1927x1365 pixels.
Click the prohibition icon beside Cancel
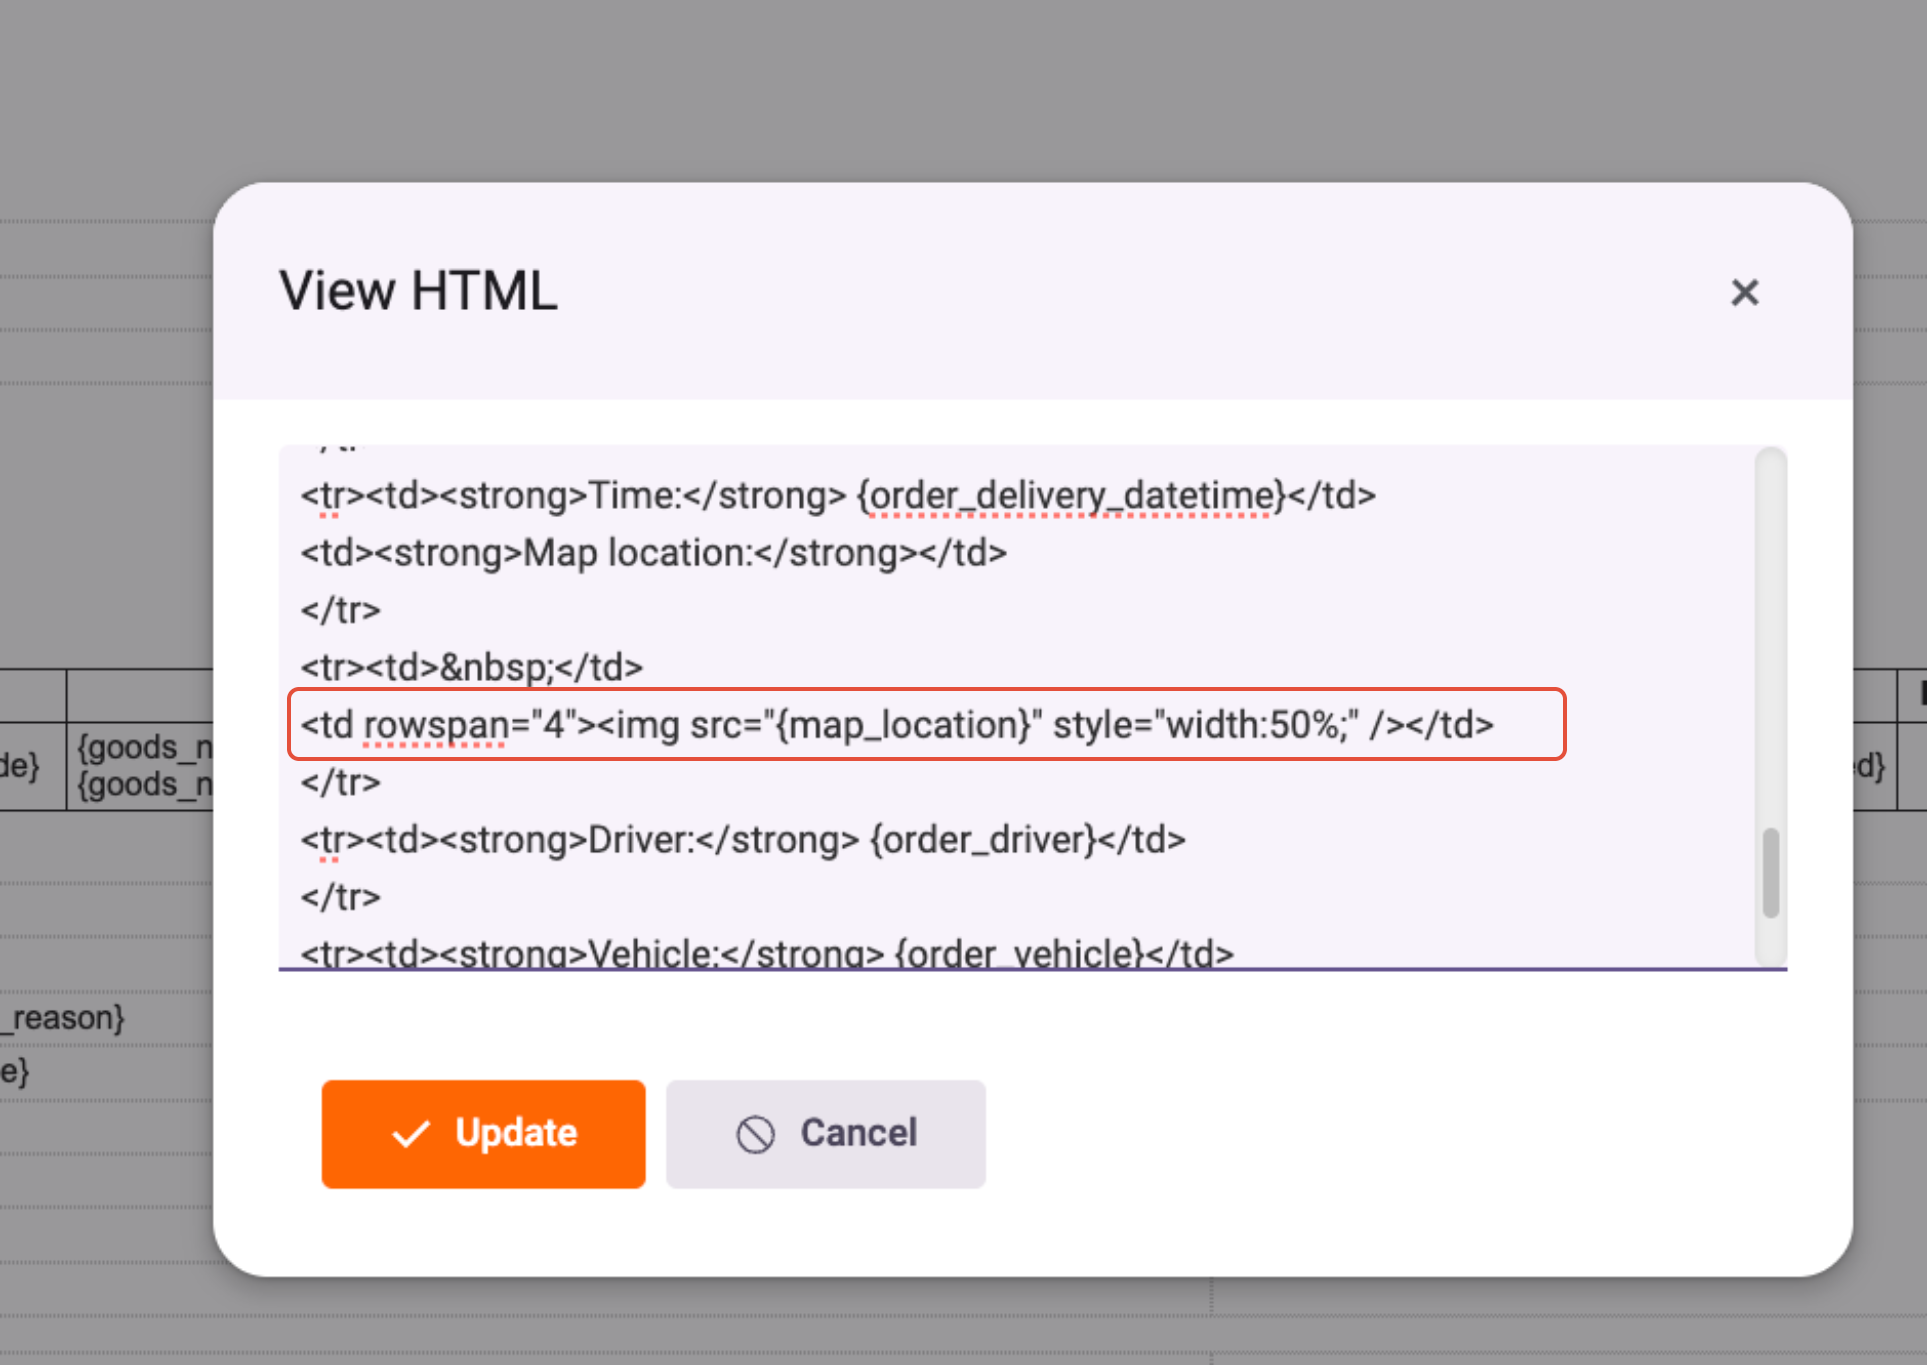click(x=755, y=1134)
